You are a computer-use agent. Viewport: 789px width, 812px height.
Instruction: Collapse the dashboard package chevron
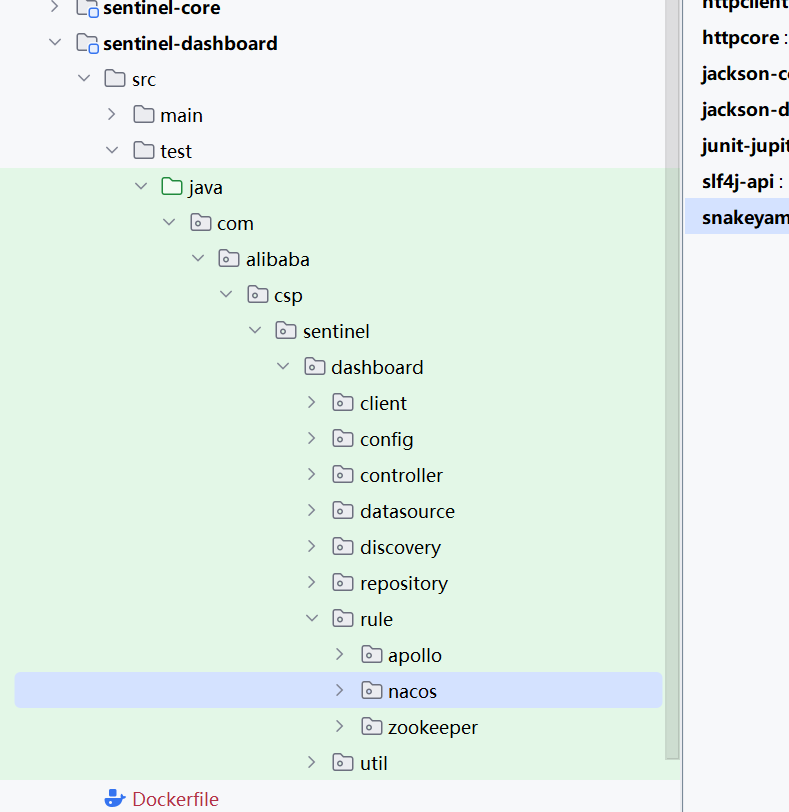283,367
